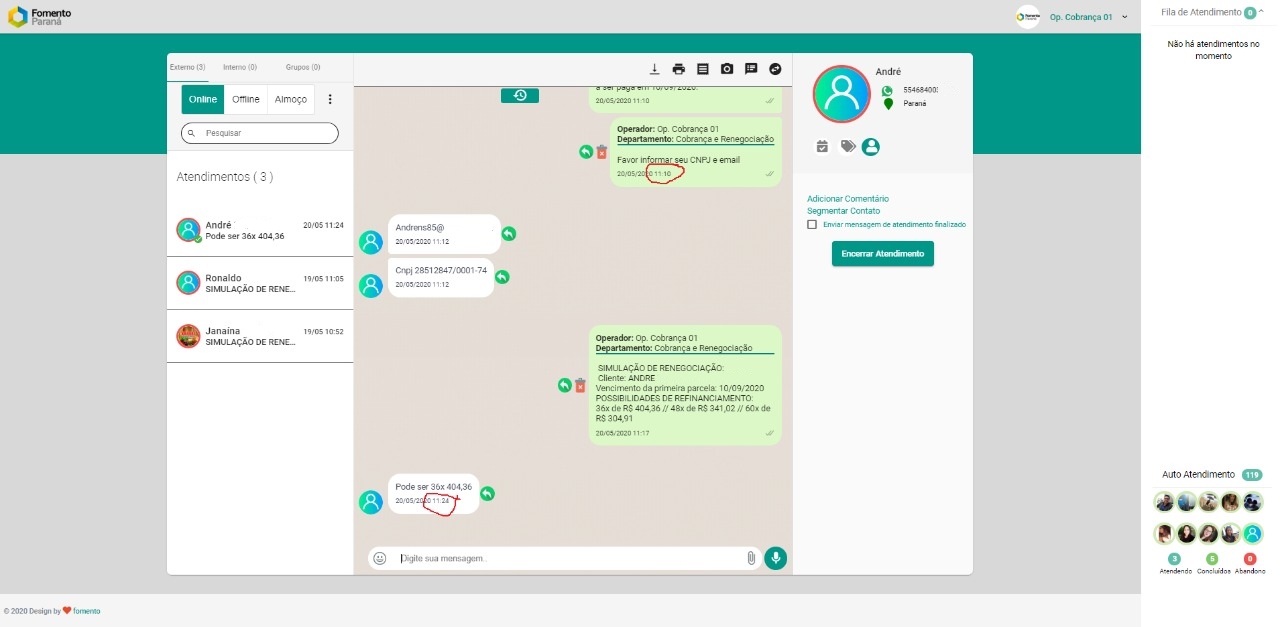Screen dimensions: 1280x627
Task: Set status to Almoço
Action: point(291,99)
